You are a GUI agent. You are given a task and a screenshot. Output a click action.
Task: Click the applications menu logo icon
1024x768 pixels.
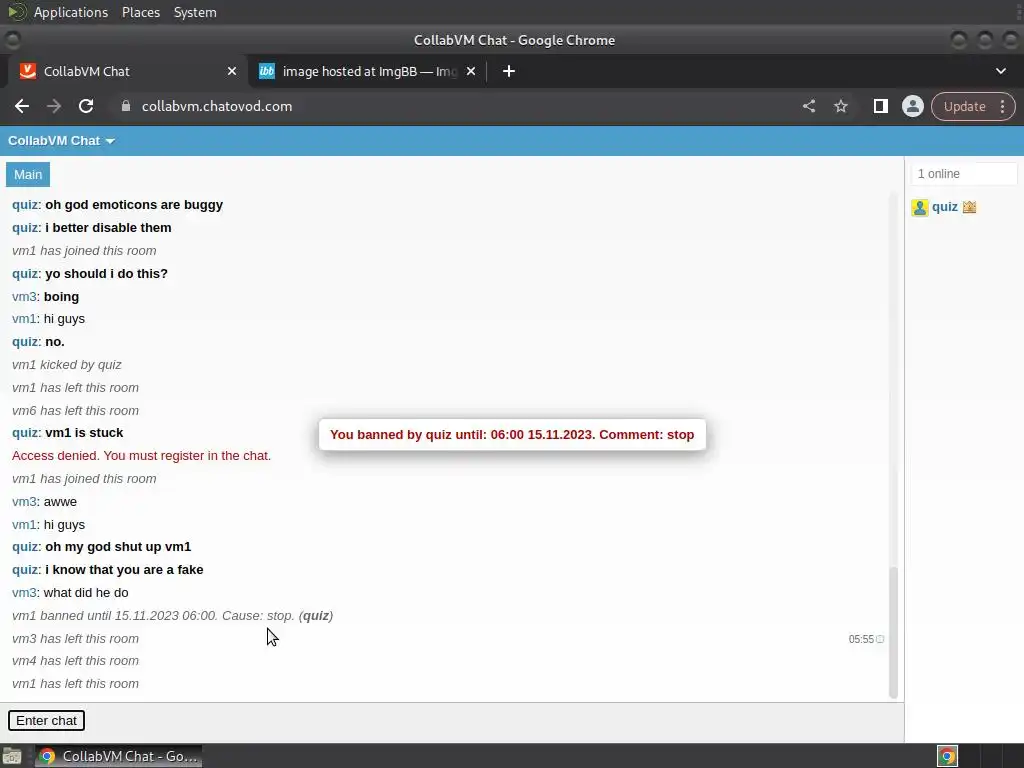[x=16, y=12]
